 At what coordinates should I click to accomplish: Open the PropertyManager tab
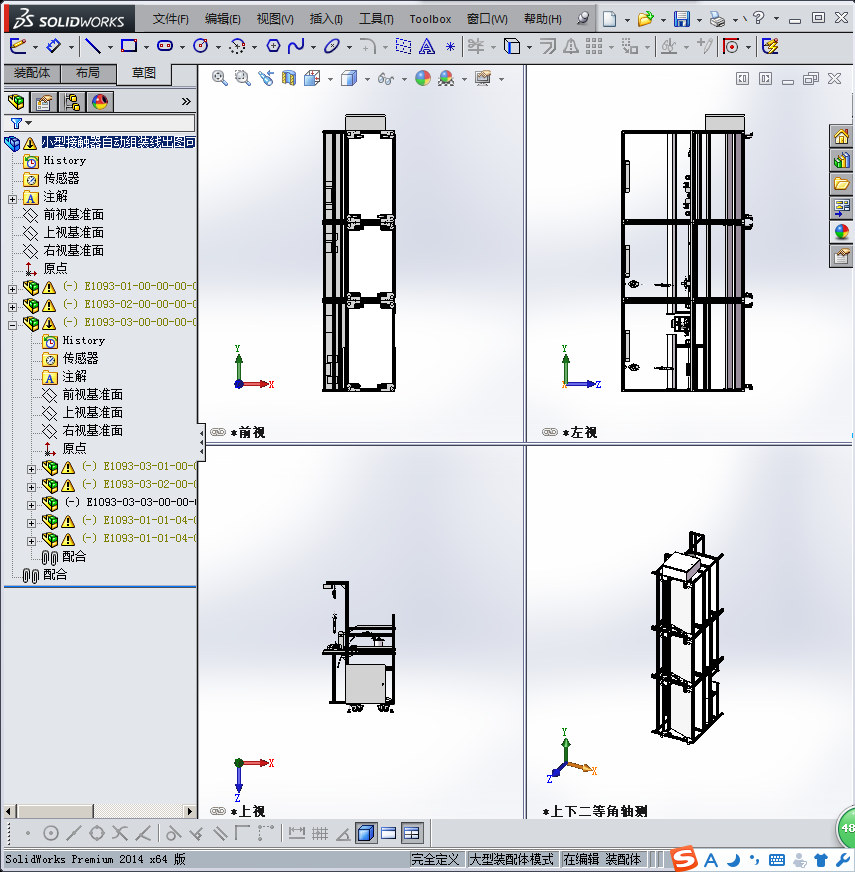[x=44, y=102]
